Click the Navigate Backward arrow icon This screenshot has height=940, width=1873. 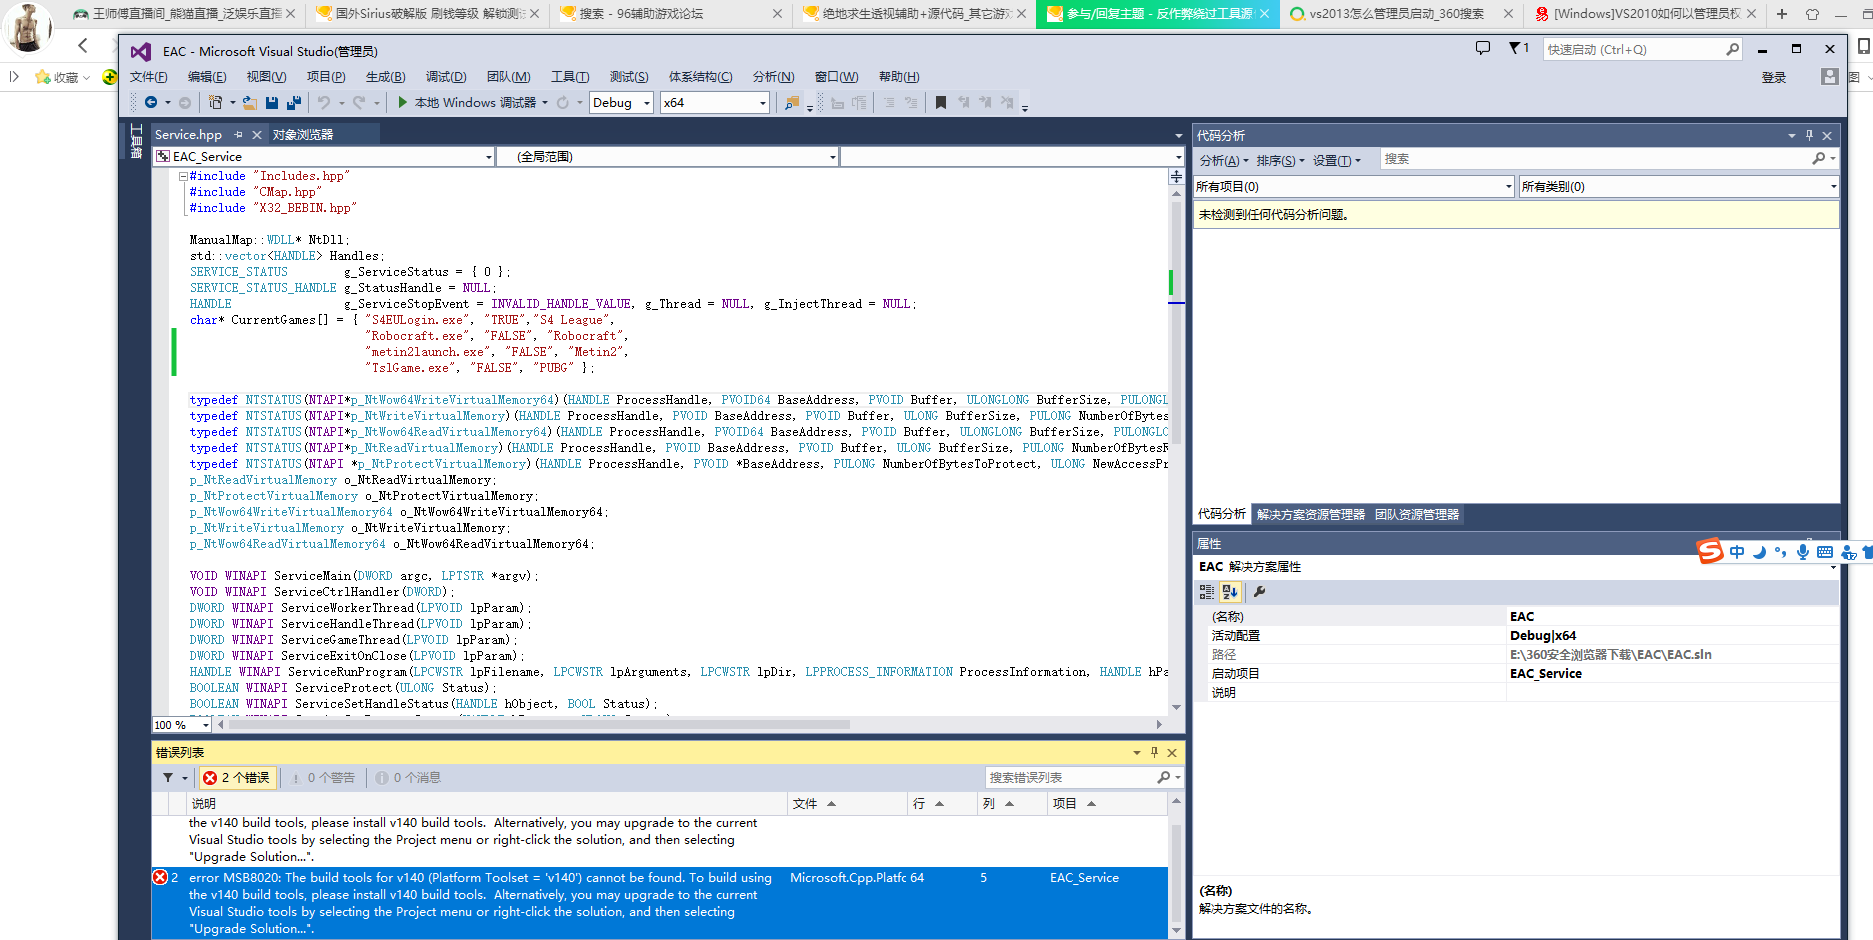tap(151, 103)
